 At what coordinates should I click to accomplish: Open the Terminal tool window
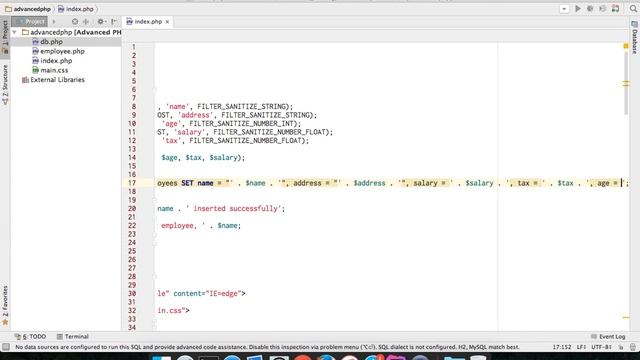pyautogui.click(x=72, y=336)
